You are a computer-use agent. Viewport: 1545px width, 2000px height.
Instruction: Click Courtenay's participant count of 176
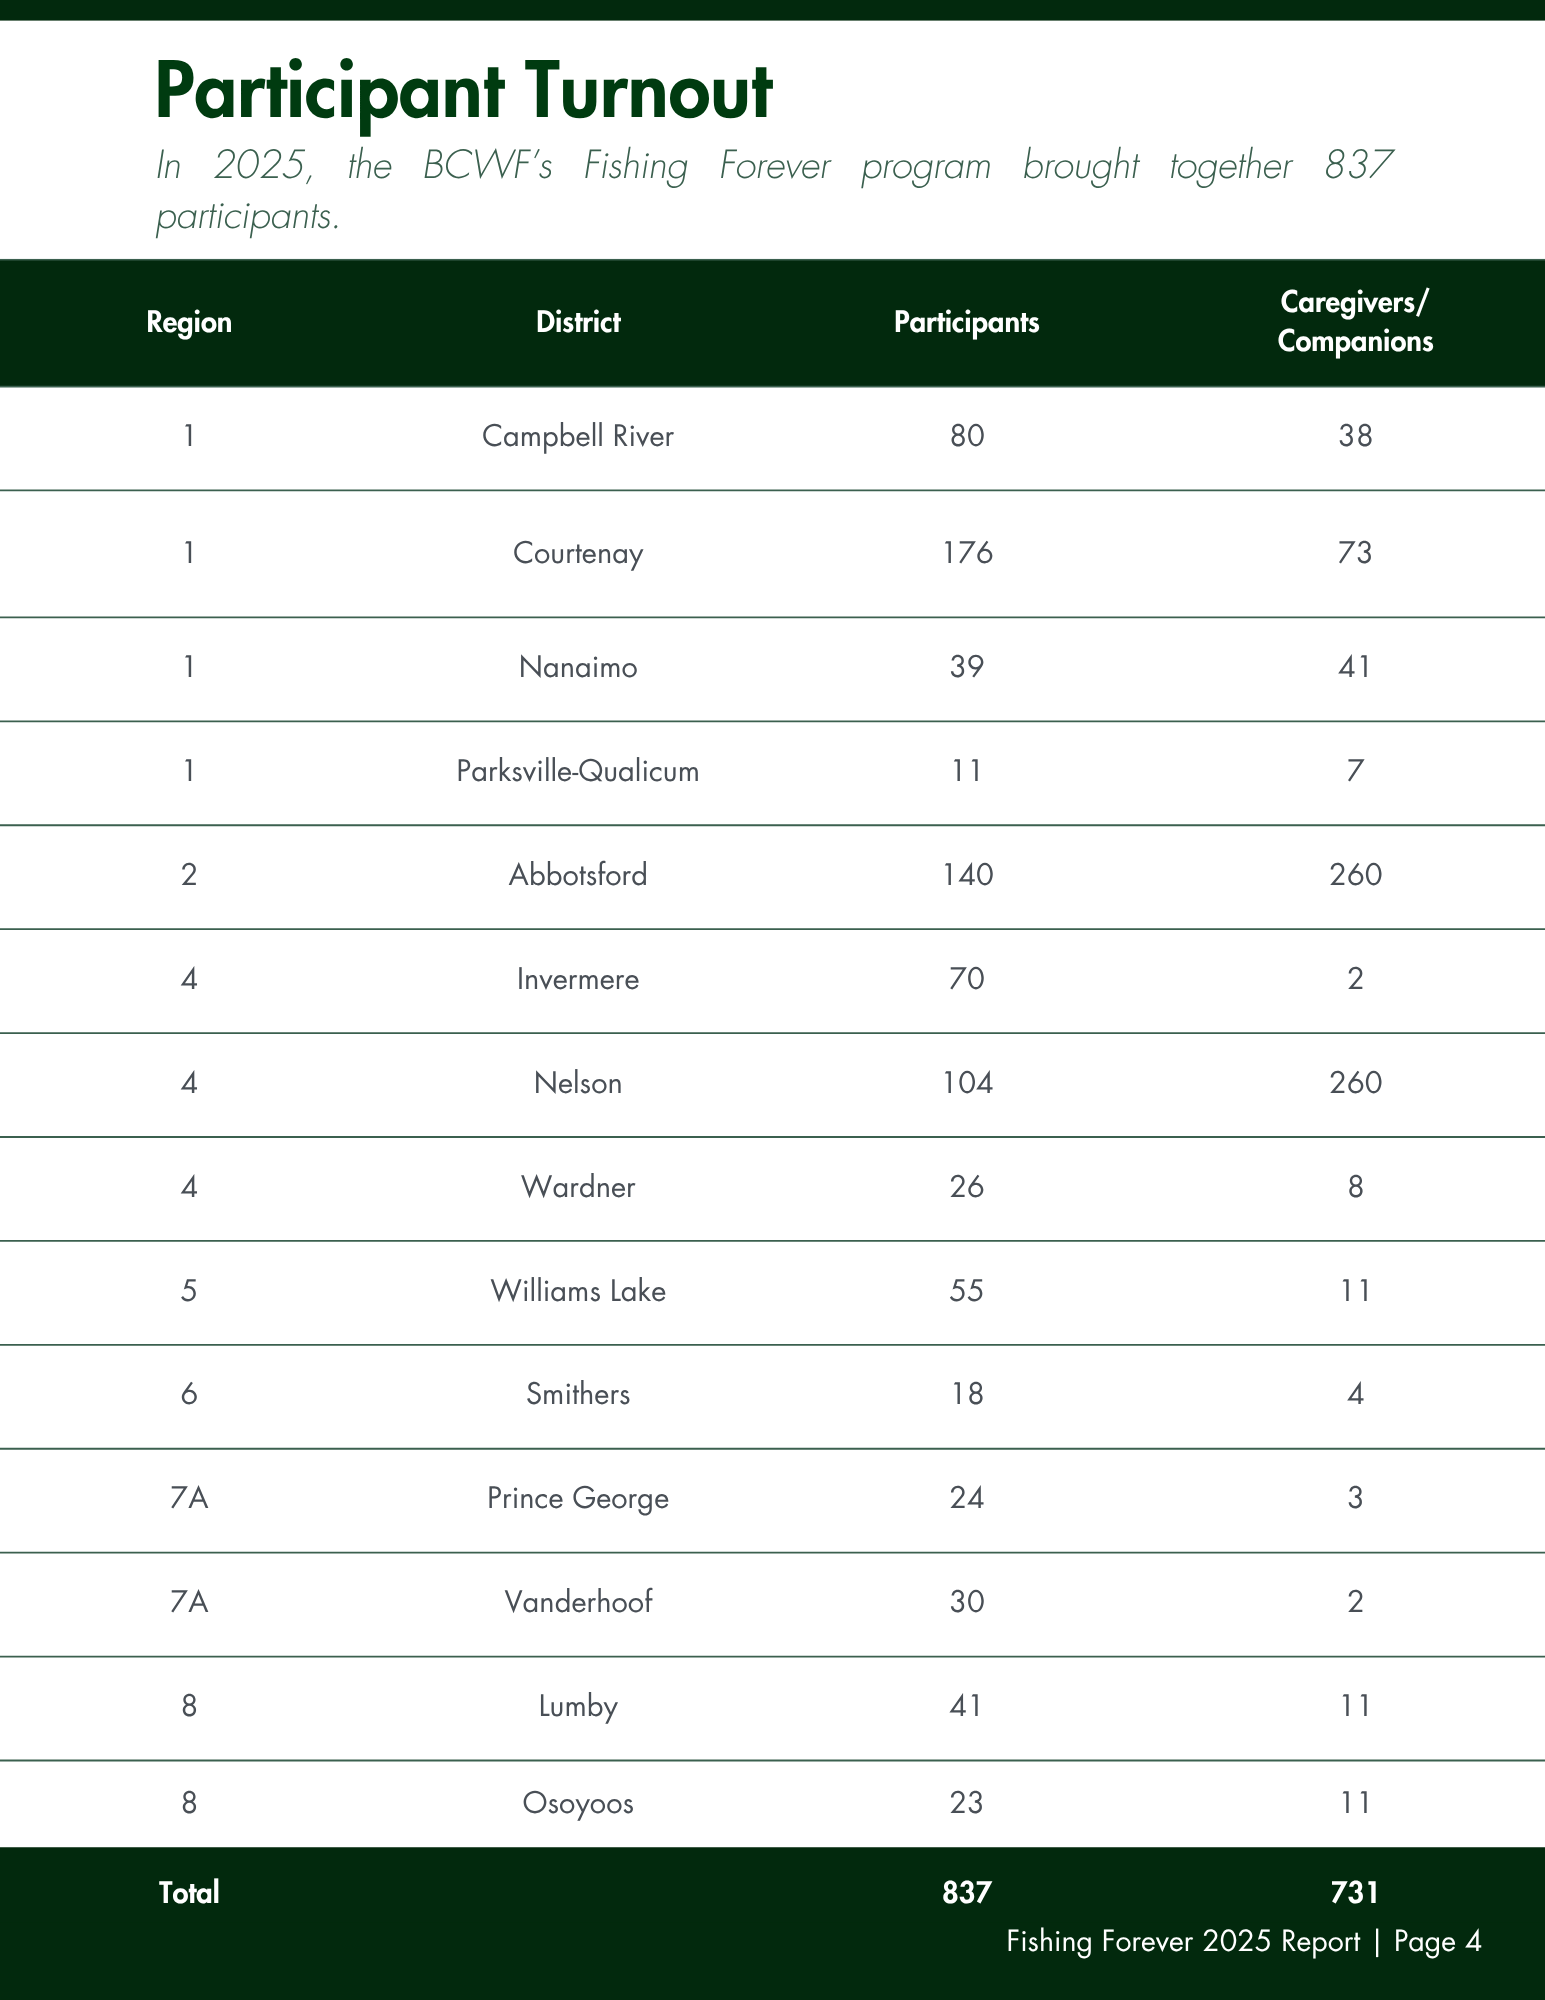click(x=967, y=553)
